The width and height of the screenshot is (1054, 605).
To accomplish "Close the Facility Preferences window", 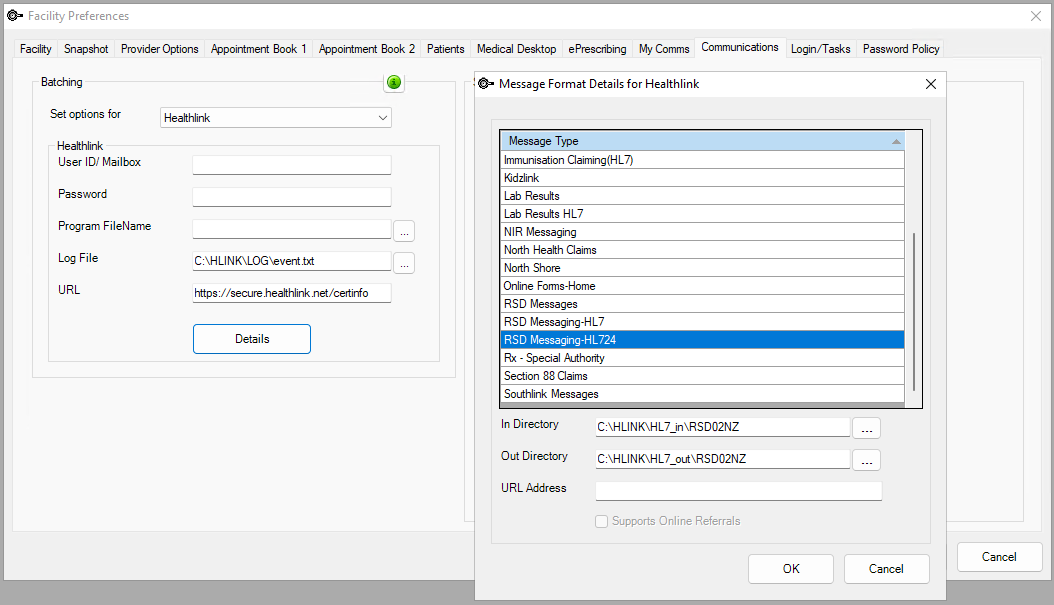I will click(x=1036, y=16).
